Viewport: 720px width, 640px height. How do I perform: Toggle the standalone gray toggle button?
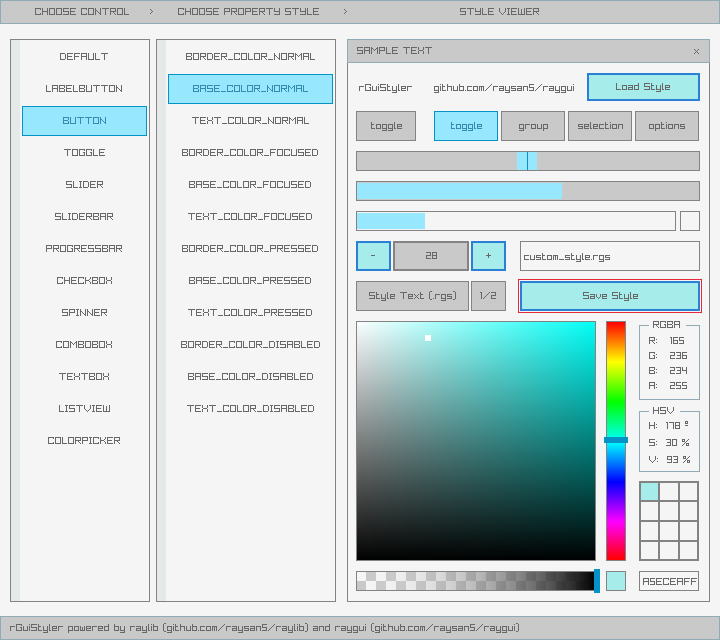(x=386, y=126)
